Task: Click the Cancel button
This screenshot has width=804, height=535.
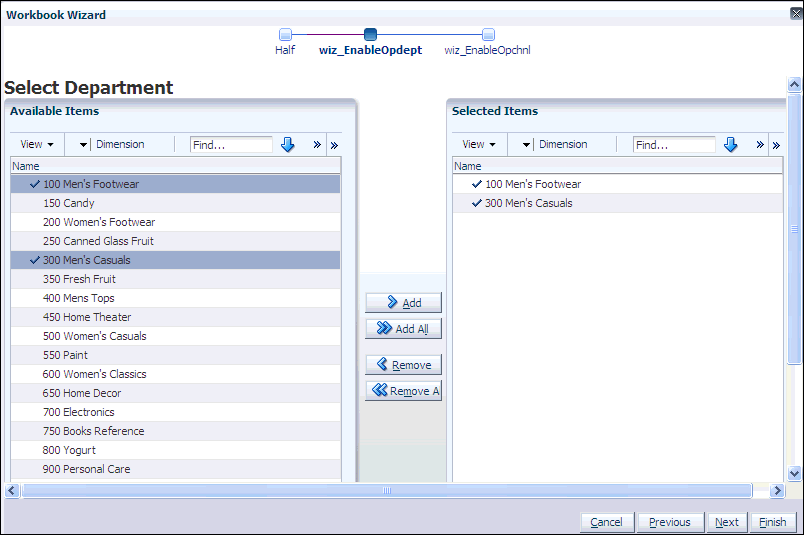Action: pyautogui.click(x=607, y=522)
